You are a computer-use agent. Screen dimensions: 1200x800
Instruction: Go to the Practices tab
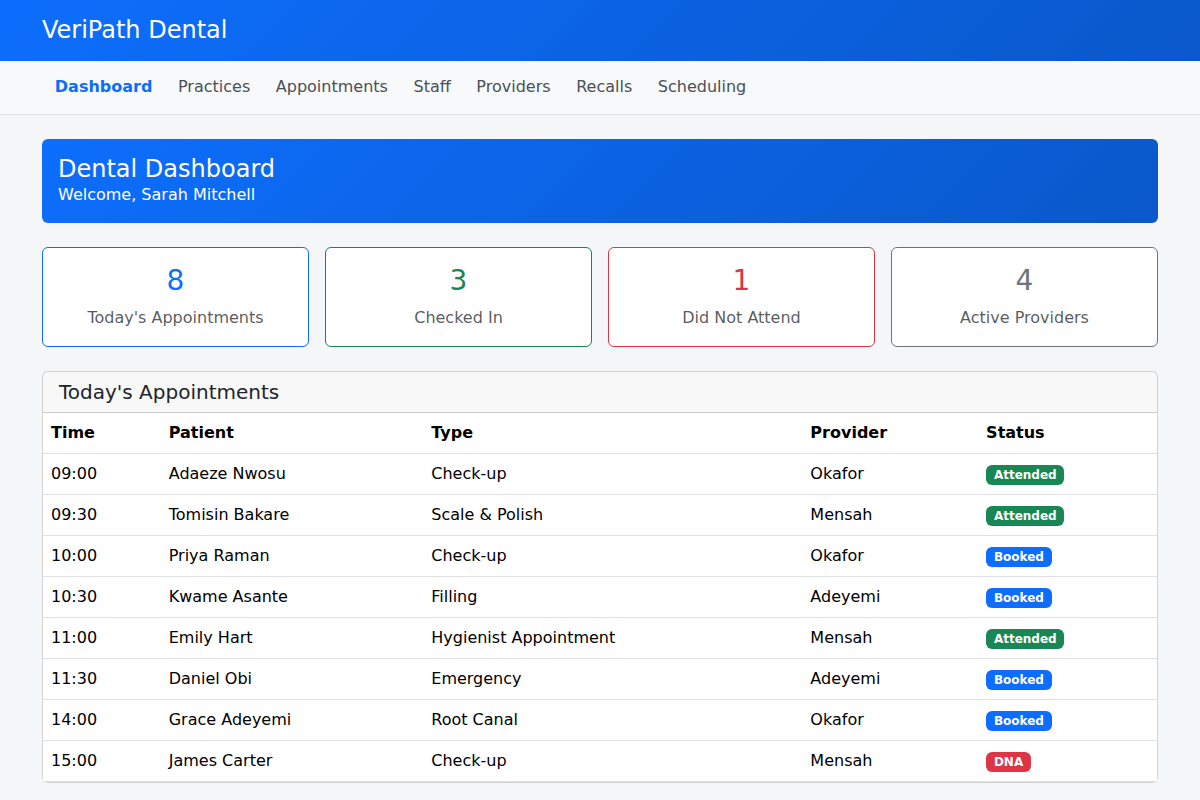(214, 87)
